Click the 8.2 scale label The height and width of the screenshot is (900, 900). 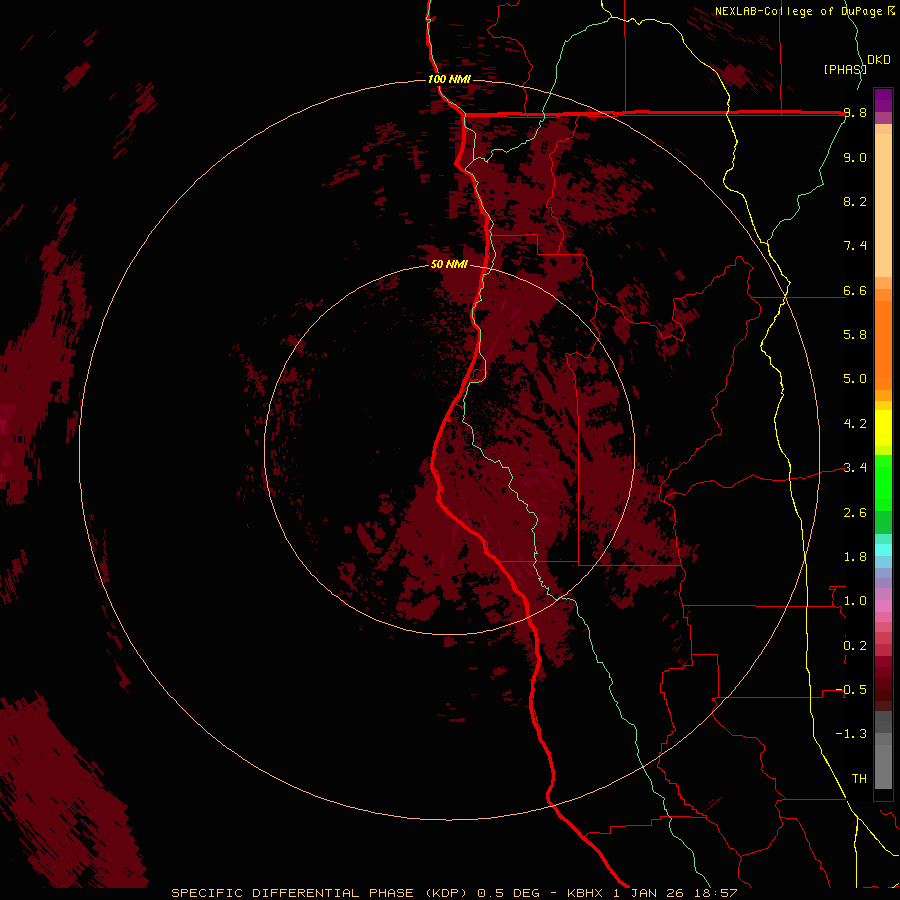[x=855, y=201]
